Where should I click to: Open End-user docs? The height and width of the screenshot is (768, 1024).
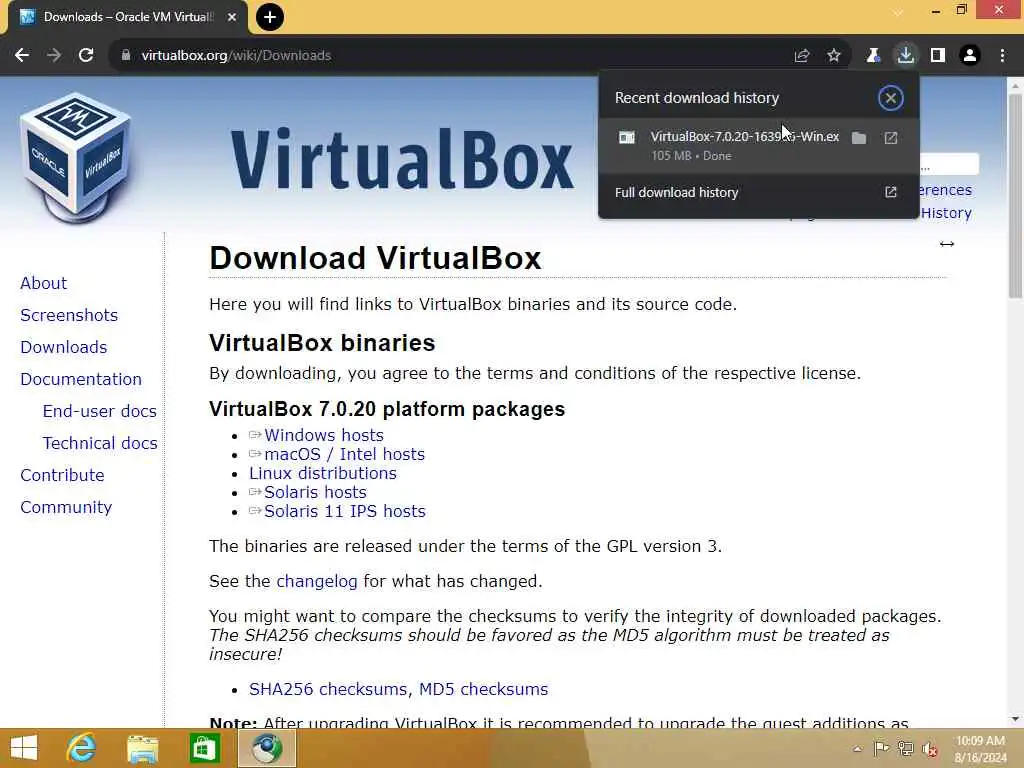tap(99, 411)
